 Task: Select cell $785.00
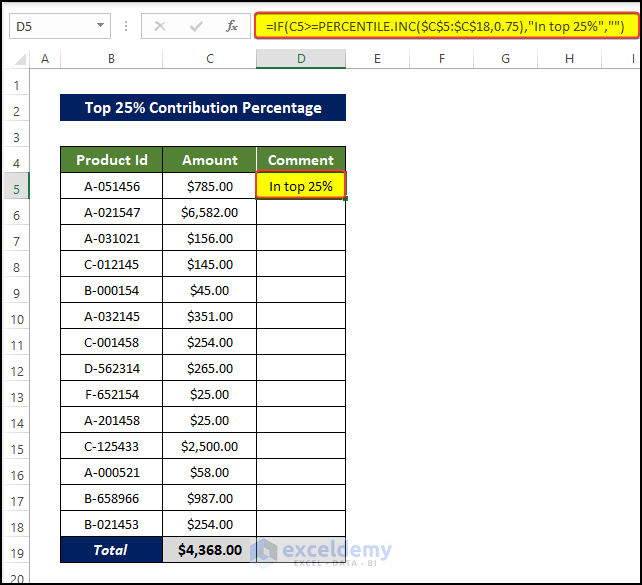coord(210,186)
